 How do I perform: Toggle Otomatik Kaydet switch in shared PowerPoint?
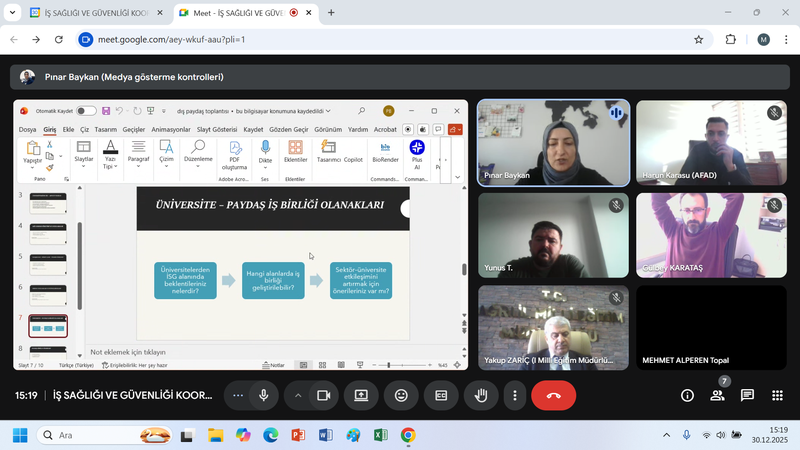[86, 111]
